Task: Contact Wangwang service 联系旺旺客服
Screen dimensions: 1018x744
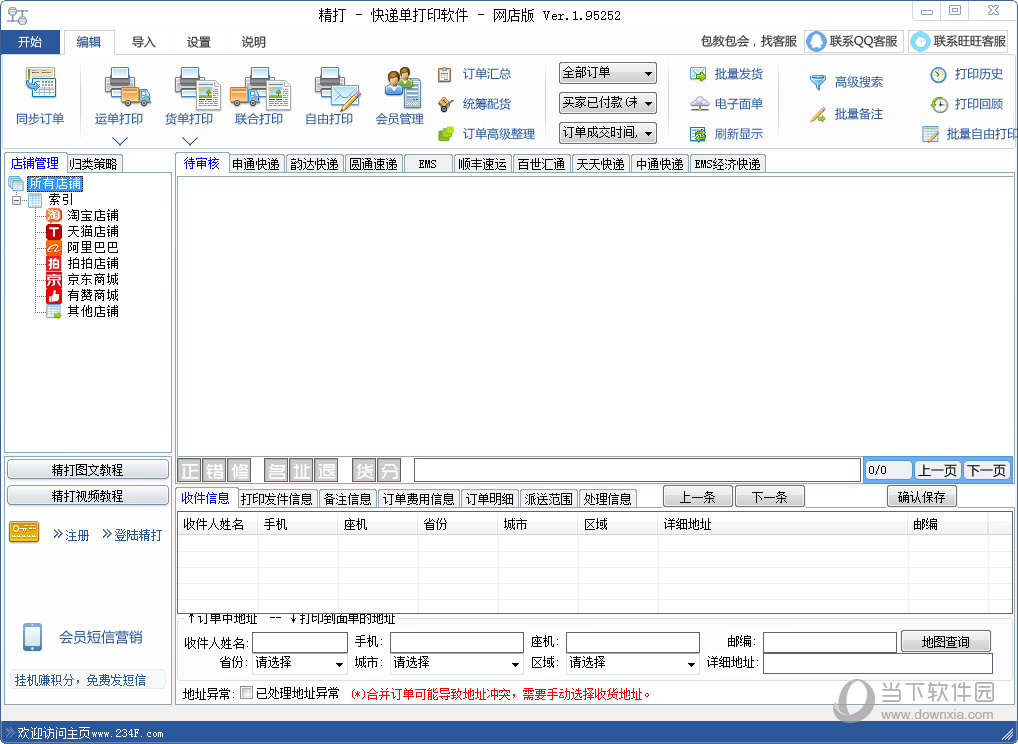Action: pyautogui.click(x=958, y=42)
